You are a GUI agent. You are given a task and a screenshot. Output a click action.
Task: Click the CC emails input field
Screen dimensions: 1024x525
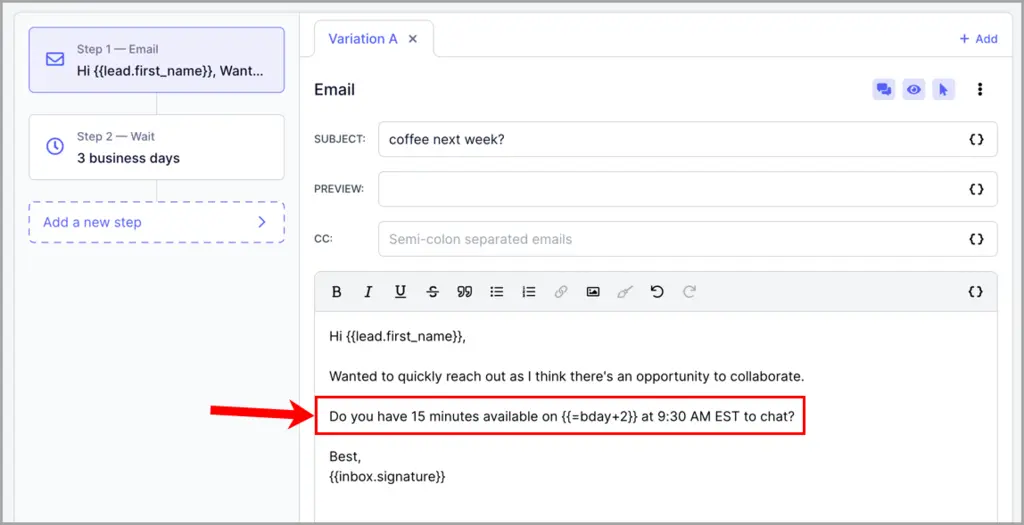(688, 239)
